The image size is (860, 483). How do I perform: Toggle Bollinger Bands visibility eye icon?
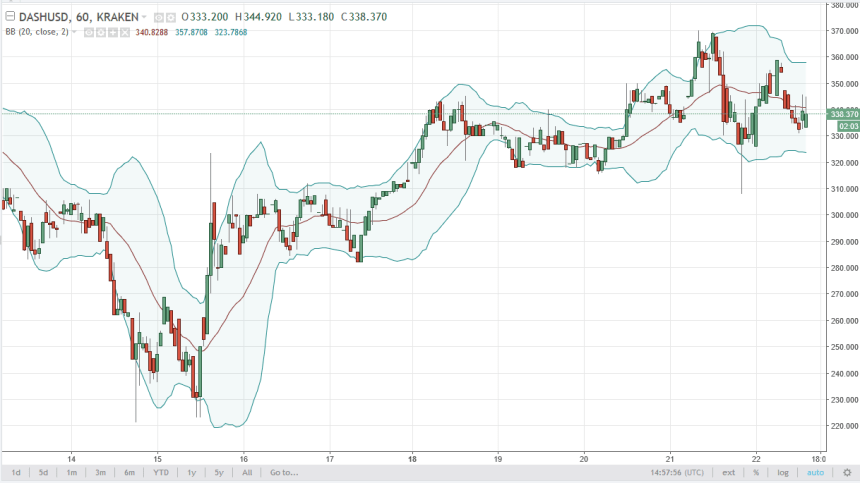click(88, 32)
